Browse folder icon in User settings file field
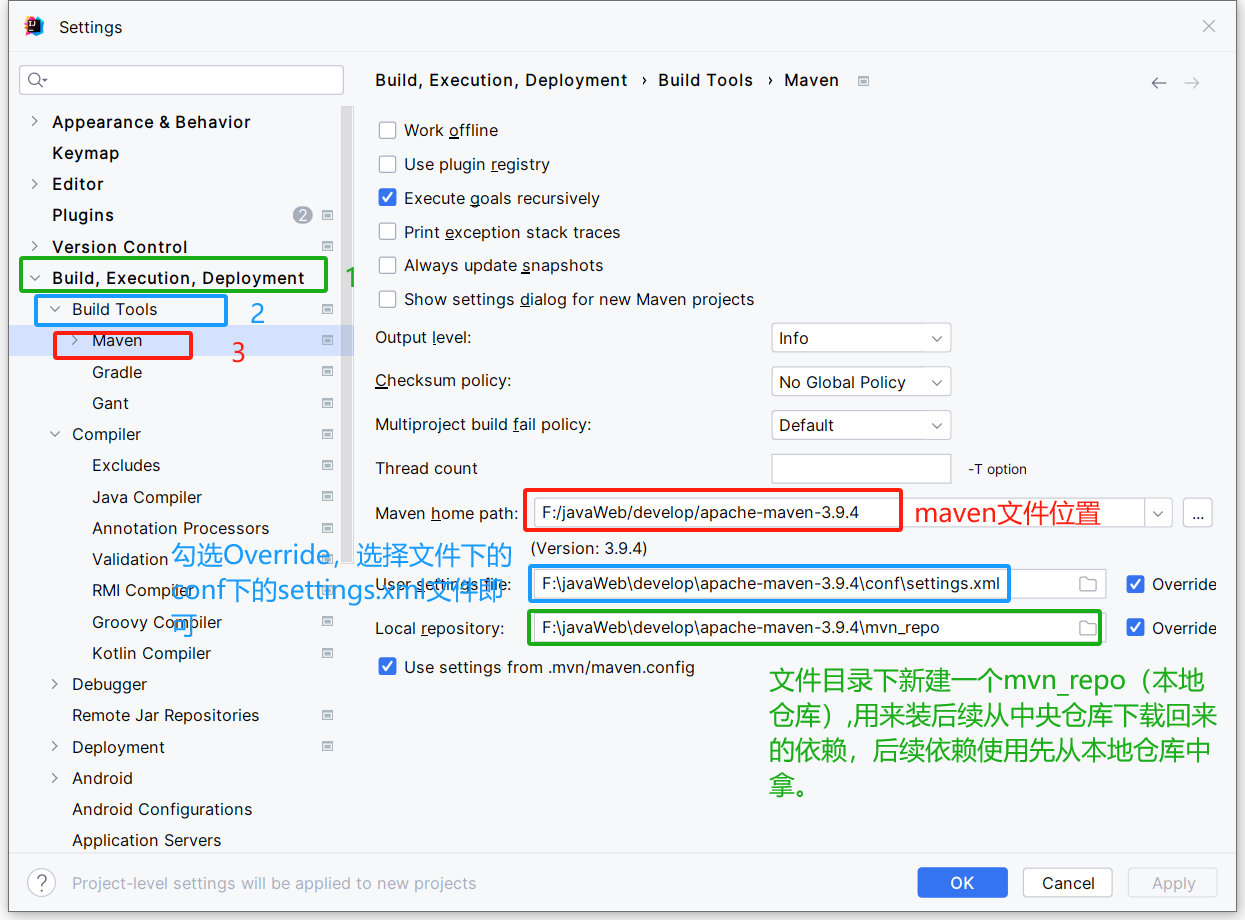 coord(1088,584)
